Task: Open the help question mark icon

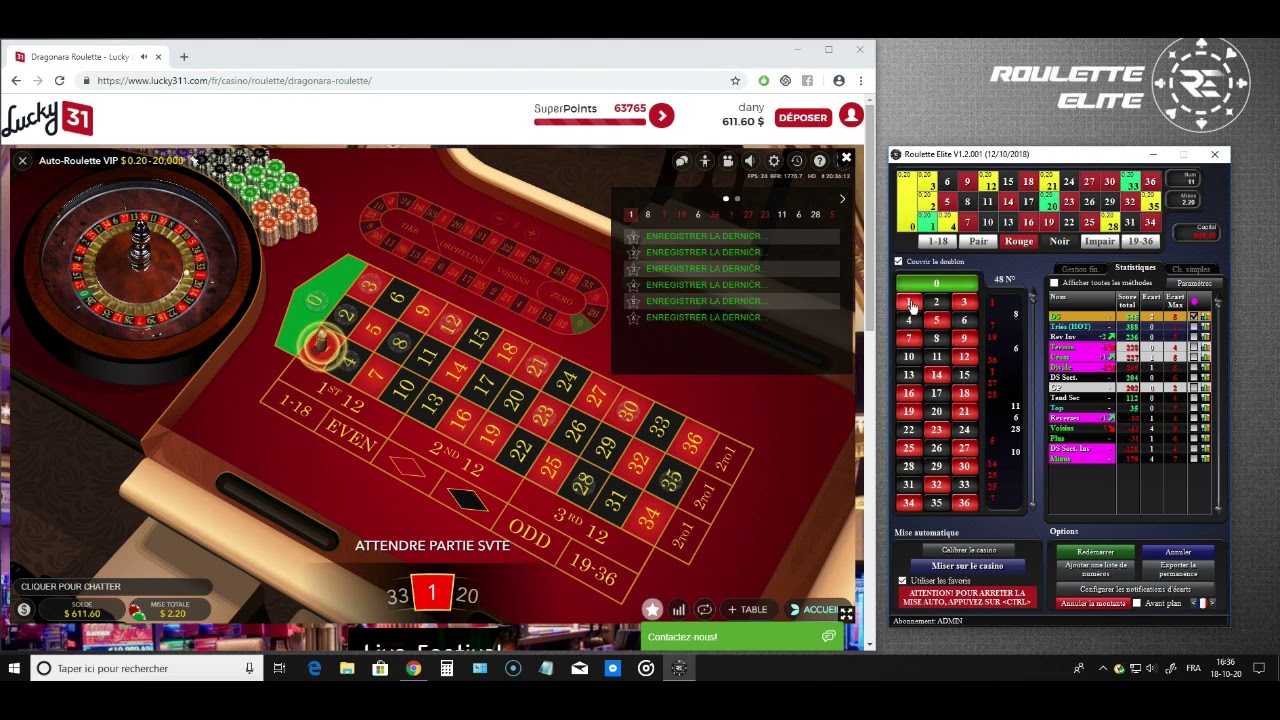Action: [820, 161]
